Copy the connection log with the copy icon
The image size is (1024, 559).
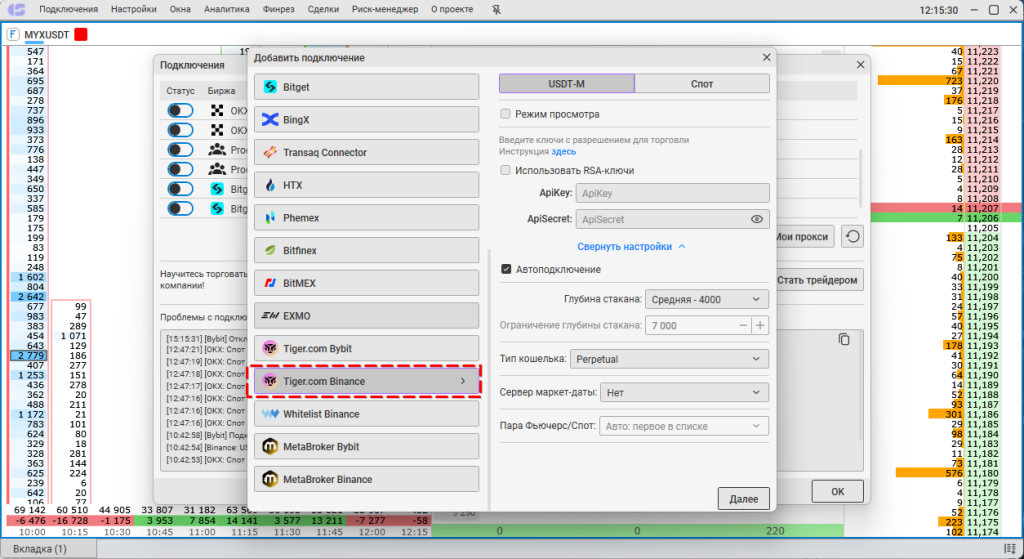click(844, 340)
